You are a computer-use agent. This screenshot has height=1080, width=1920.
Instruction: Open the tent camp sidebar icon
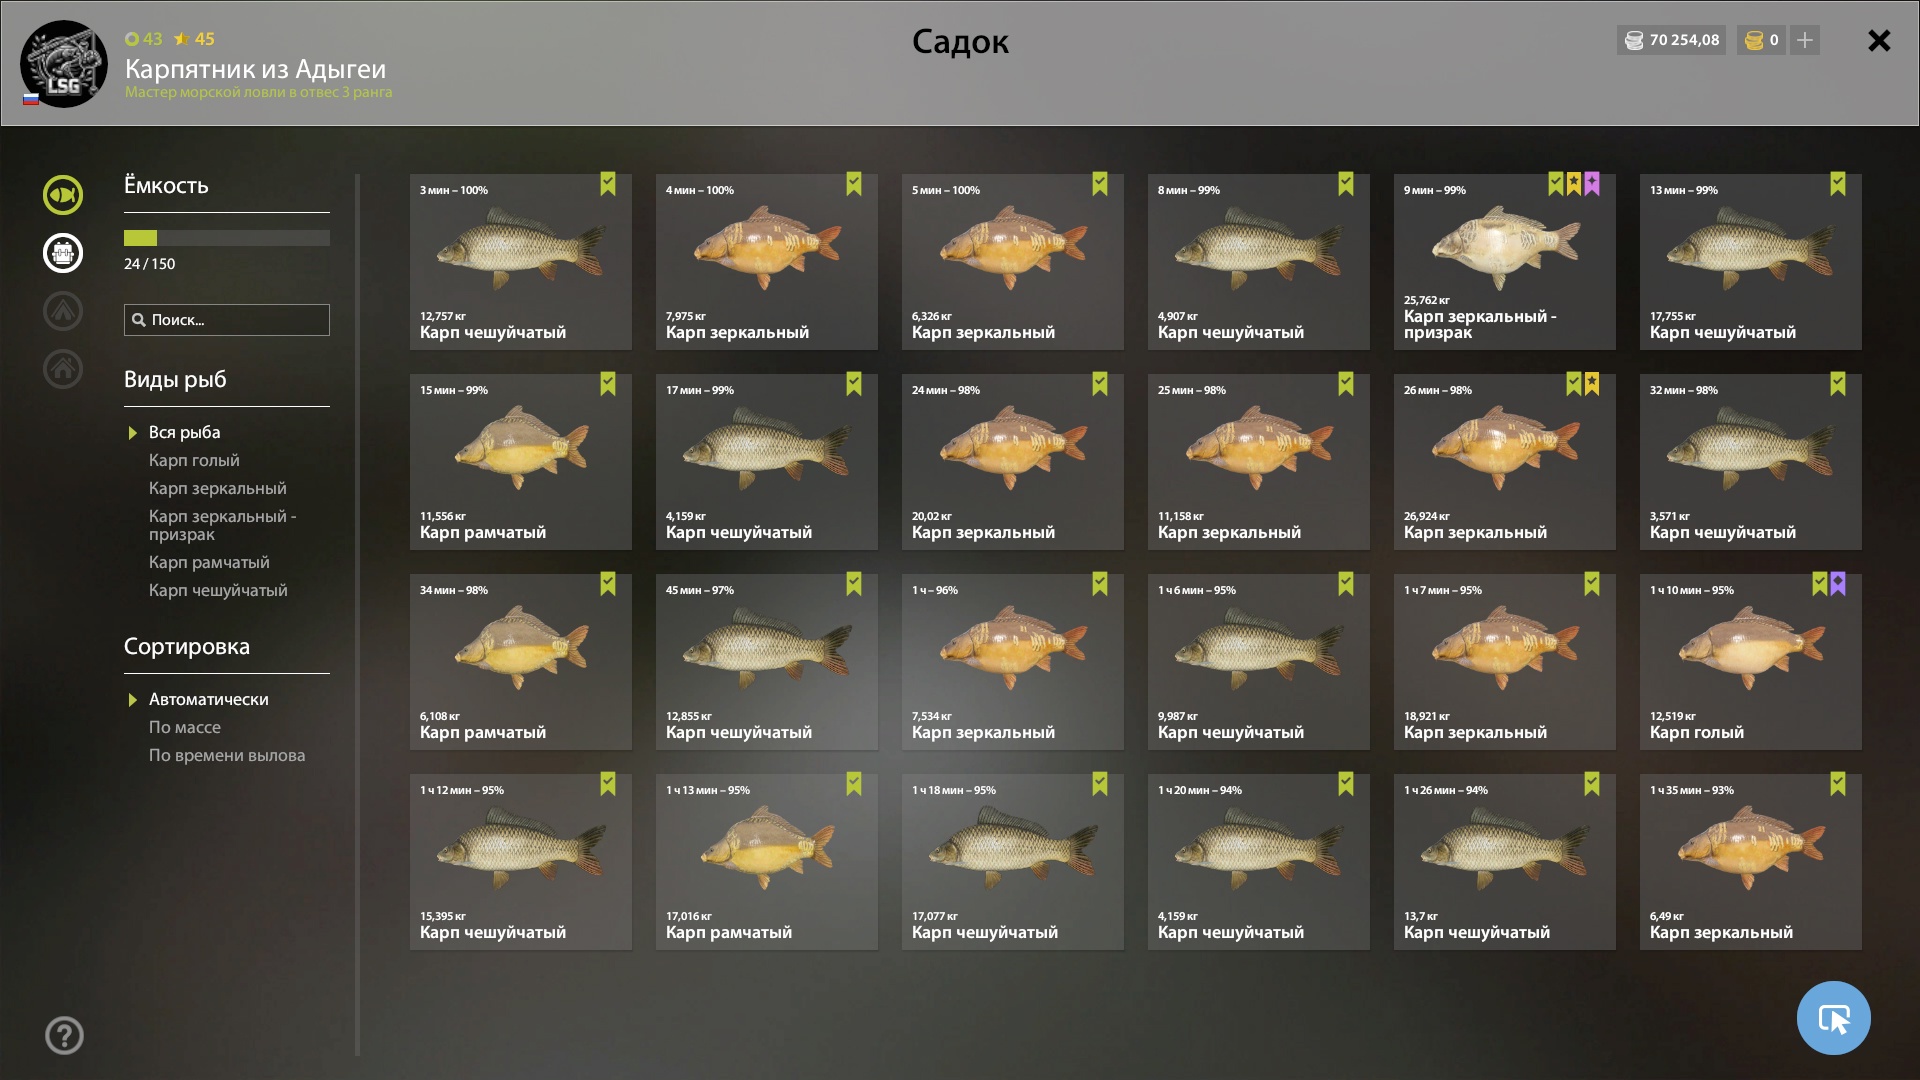pos(62,311)
